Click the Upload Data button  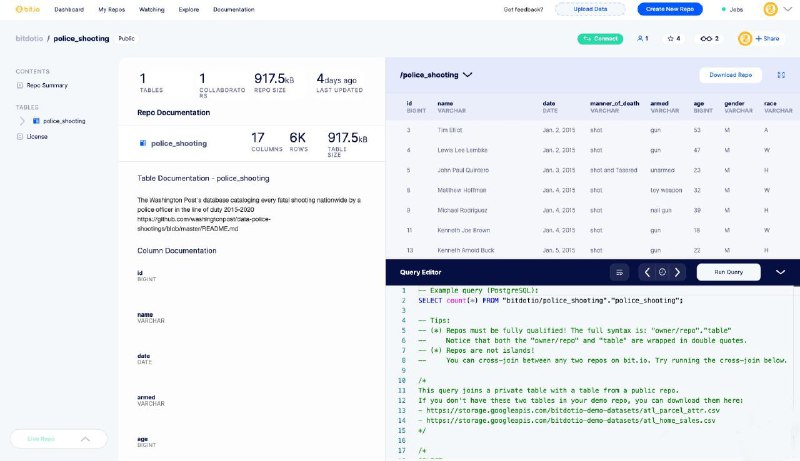click(x=590, y=9)
